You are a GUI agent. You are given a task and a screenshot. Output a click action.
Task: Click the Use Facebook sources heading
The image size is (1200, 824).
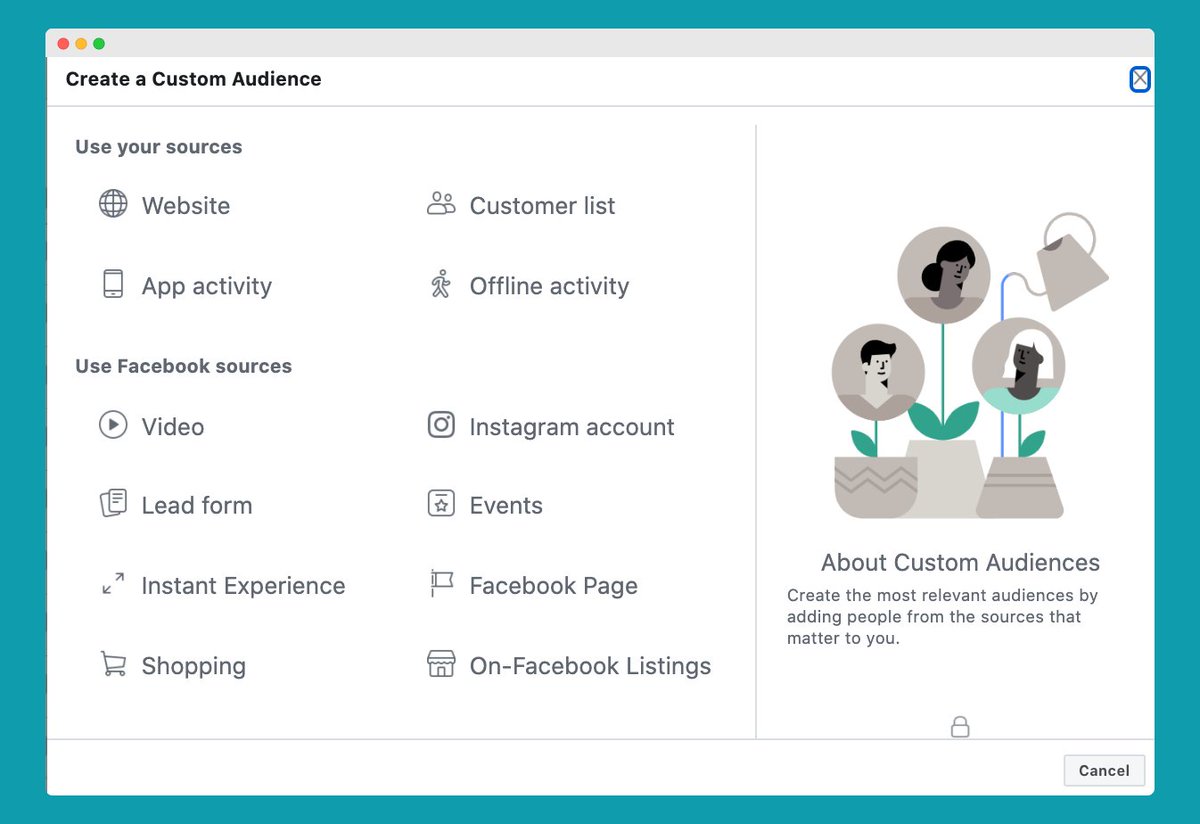pyautogui.click(x=184, y=366)
